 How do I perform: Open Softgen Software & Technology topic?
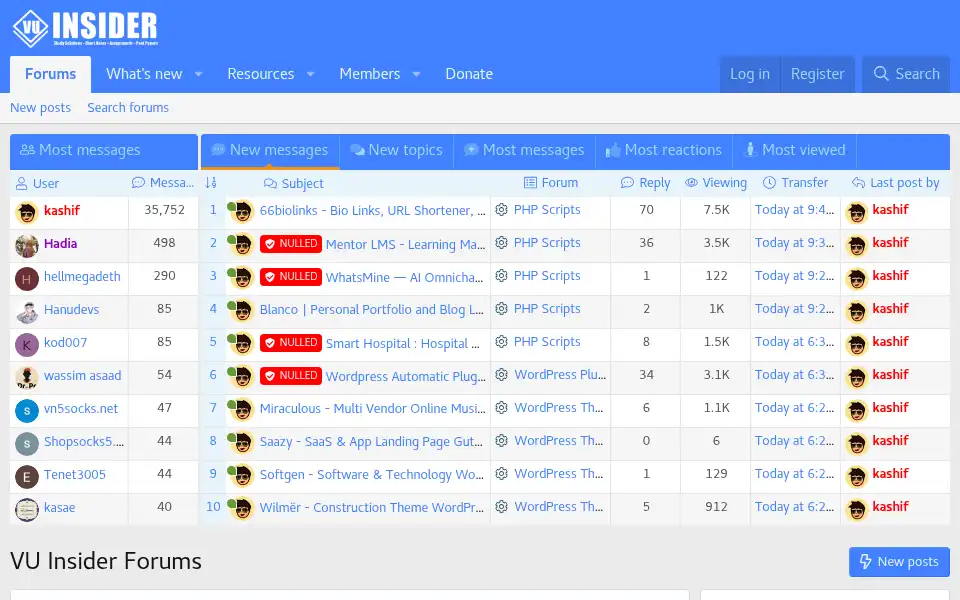coord(372,474)
